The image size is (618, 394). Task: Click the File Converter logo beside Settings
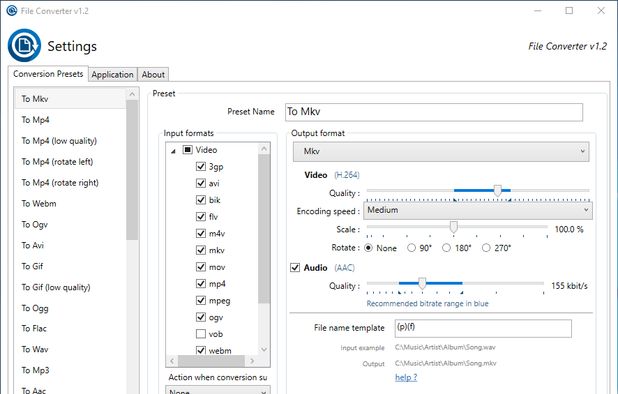[x=24, y=45]
